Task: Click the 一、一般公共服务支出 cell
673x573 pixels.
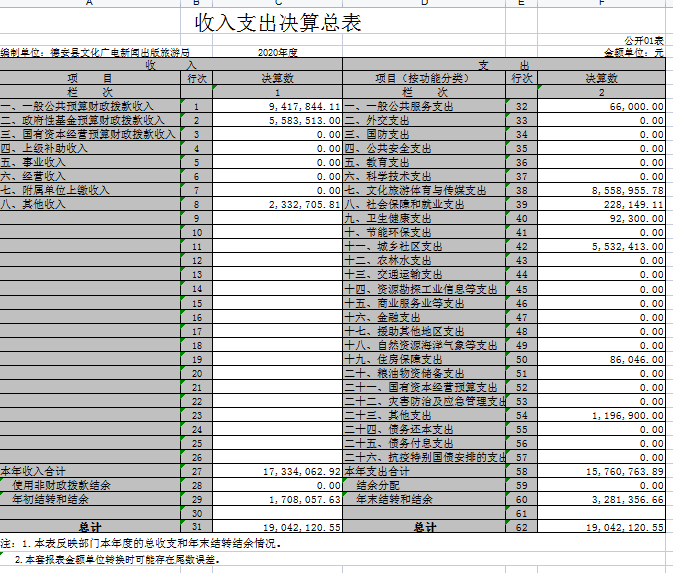Action: coord(391,106)
